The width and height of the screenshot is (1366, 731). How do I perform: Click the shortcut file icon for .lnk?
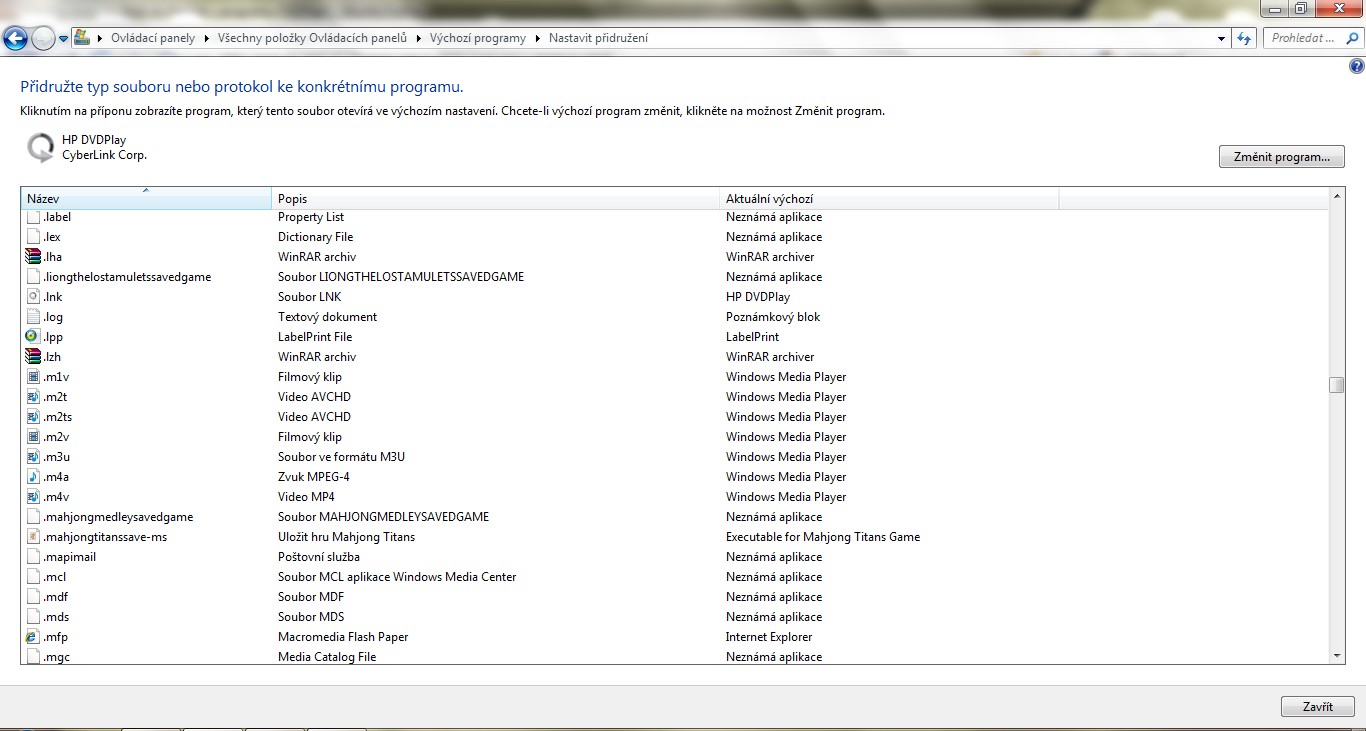tap(32, 297)
